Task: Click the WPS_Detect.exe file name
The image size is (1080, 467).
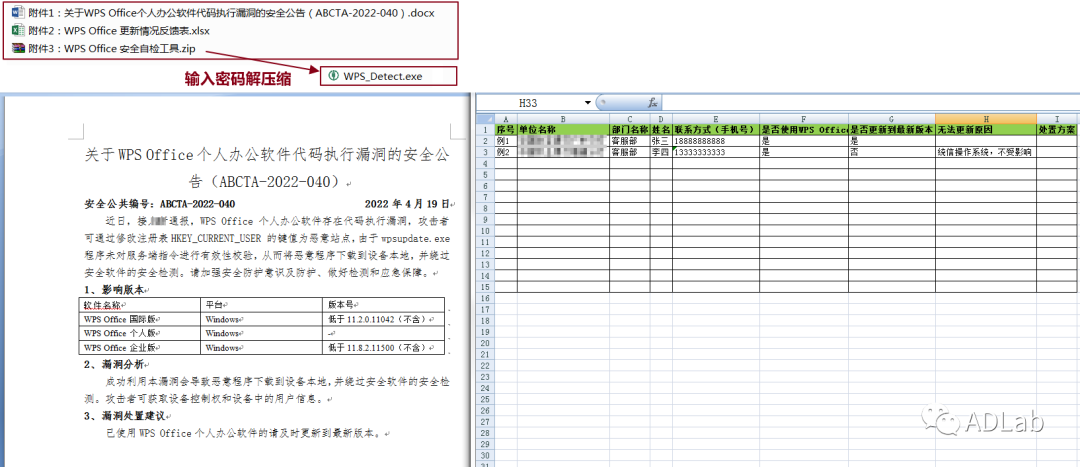Action: tap(383, 76)
